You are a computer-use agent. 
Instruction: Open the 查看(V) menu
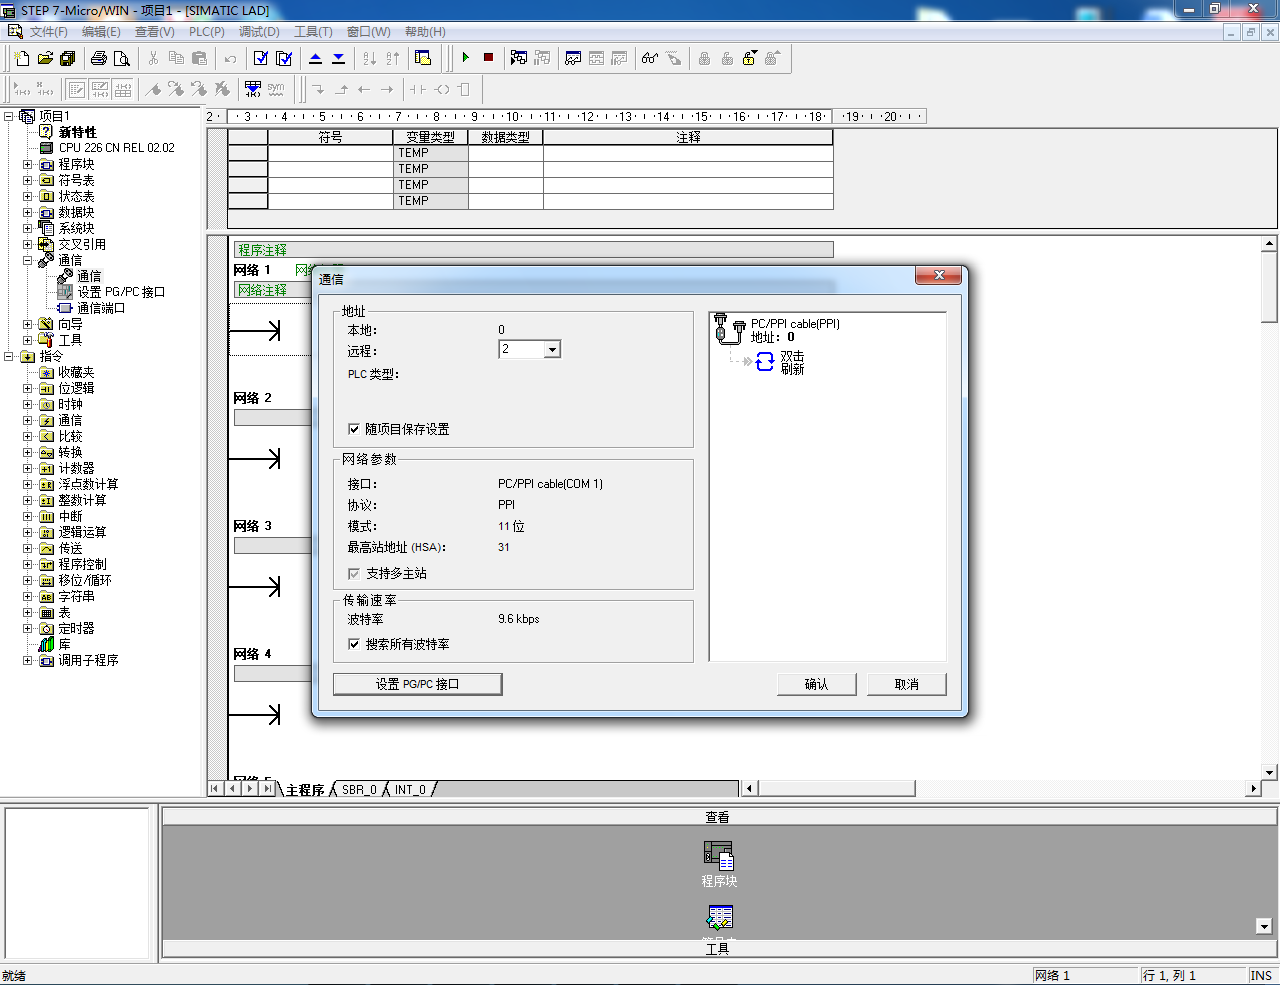click(155, 32)
